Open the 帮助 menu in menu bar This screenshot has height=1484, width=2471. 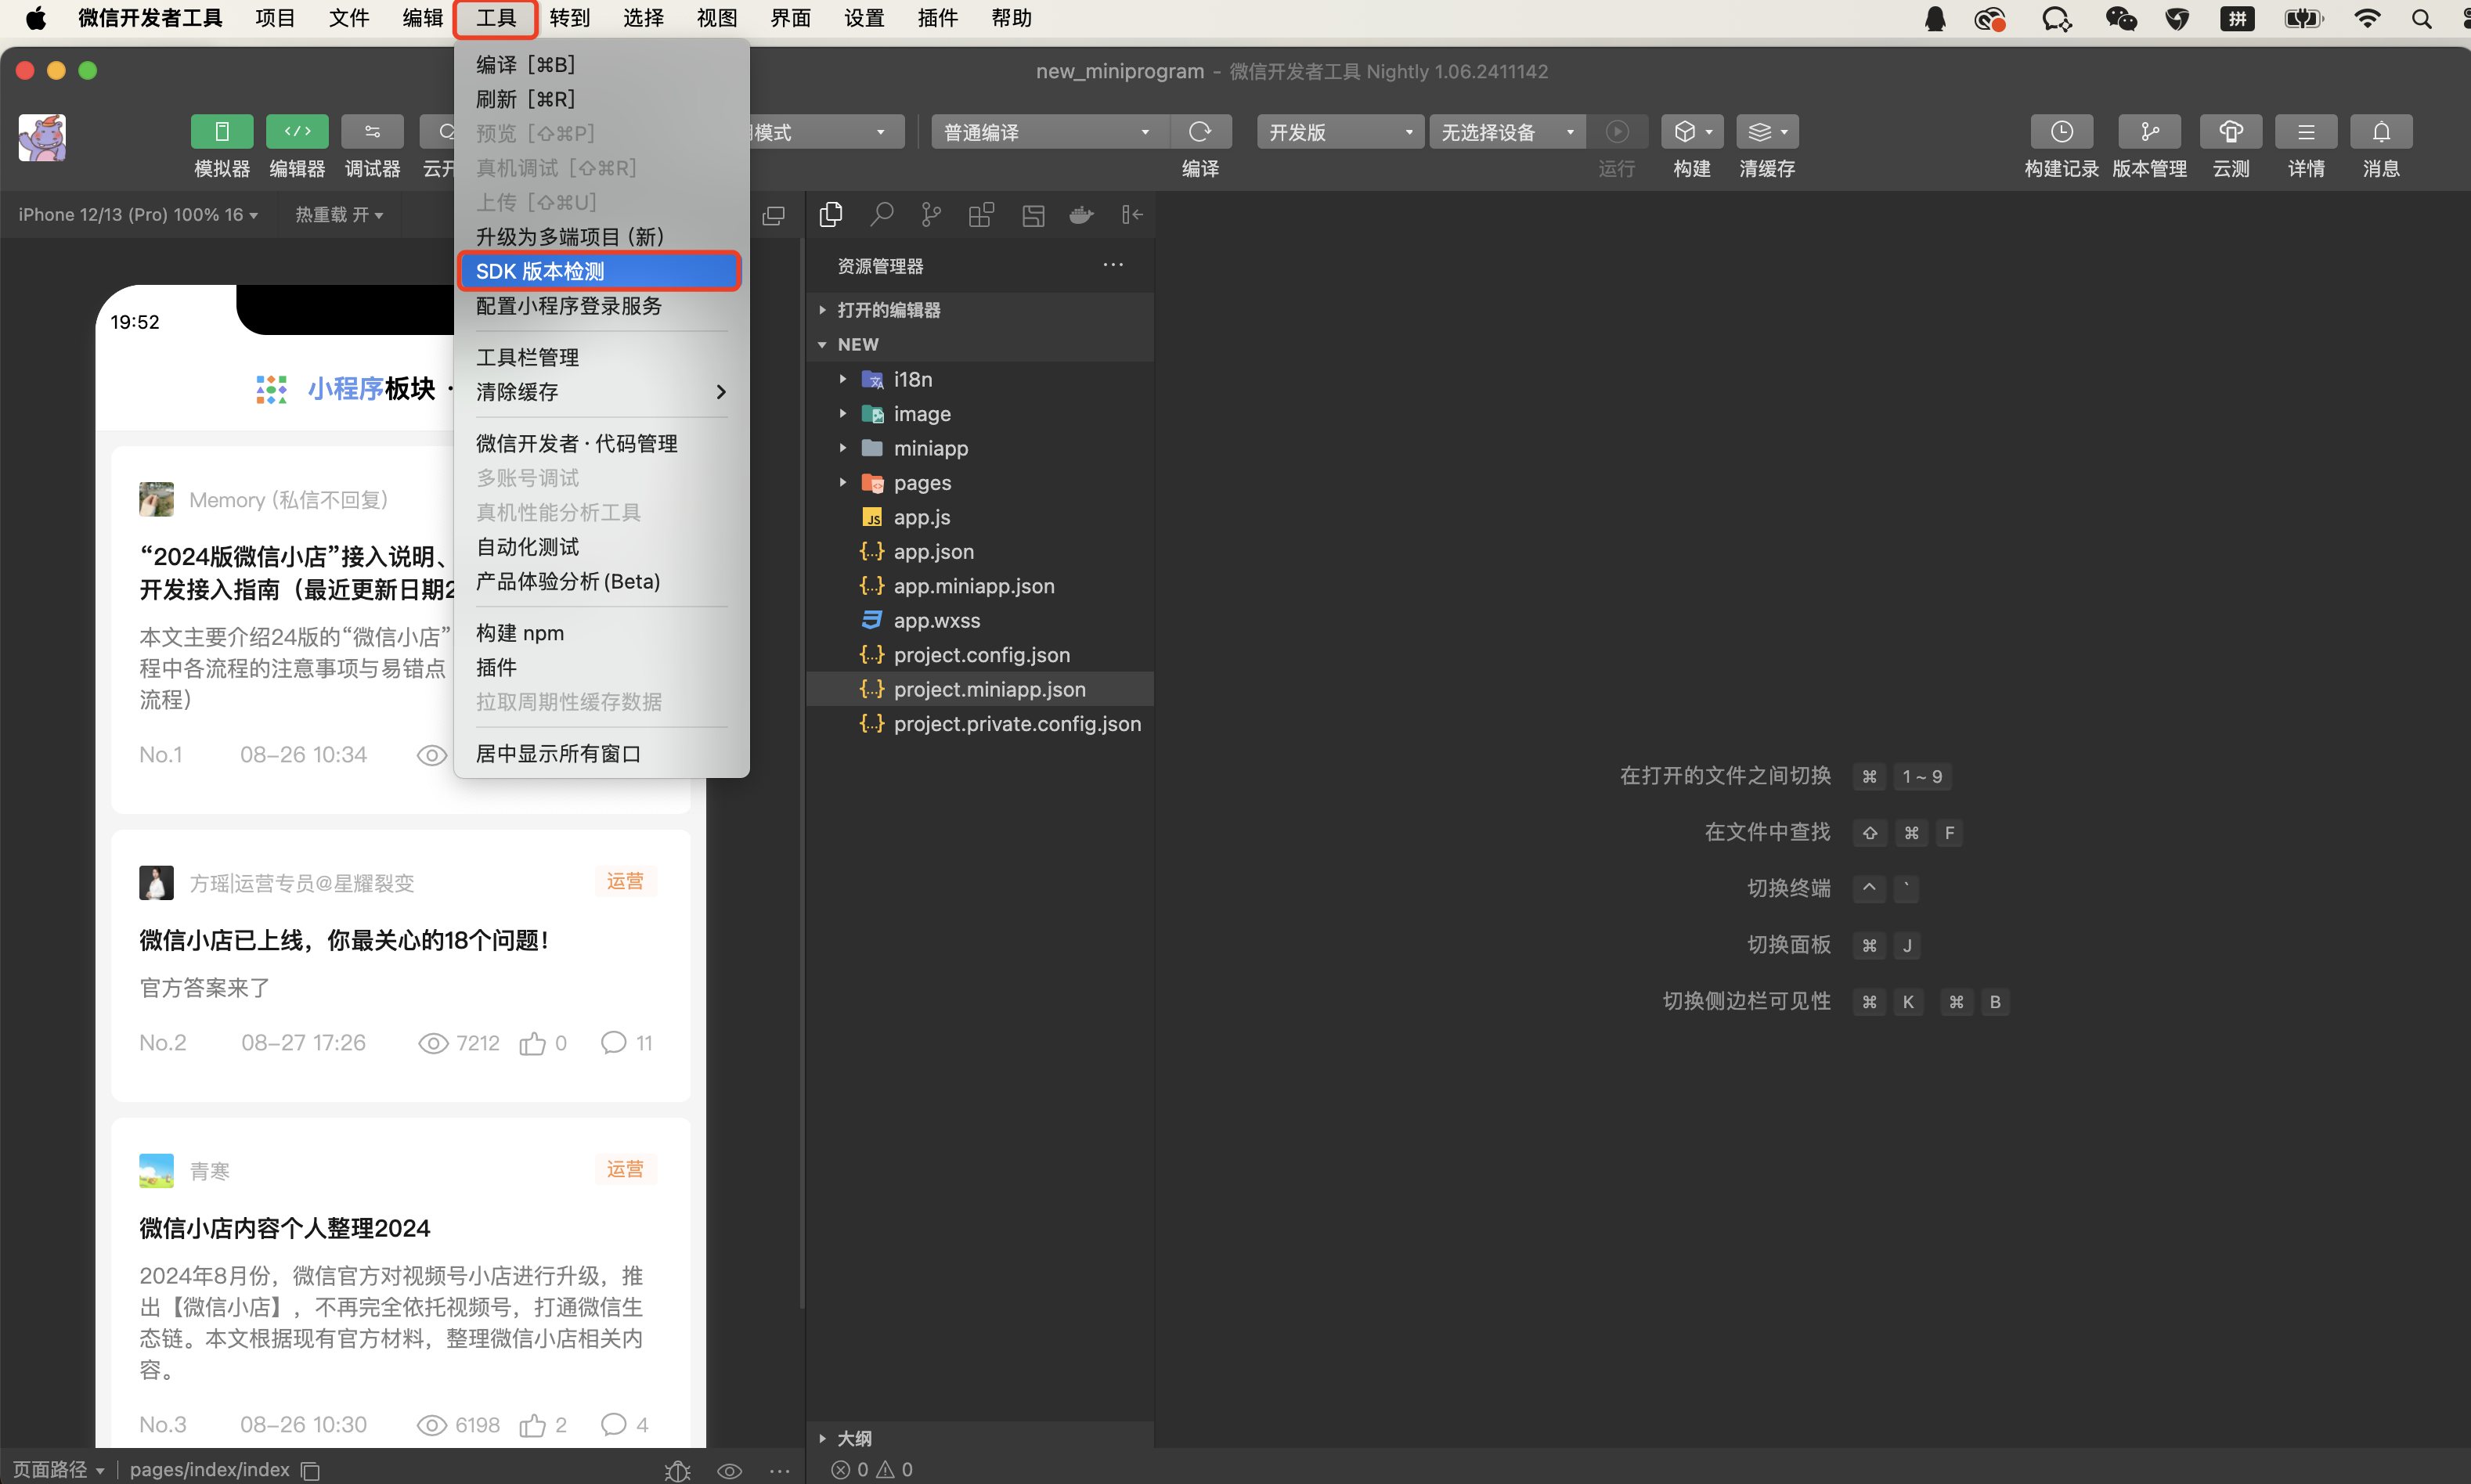coord(1012,18)
